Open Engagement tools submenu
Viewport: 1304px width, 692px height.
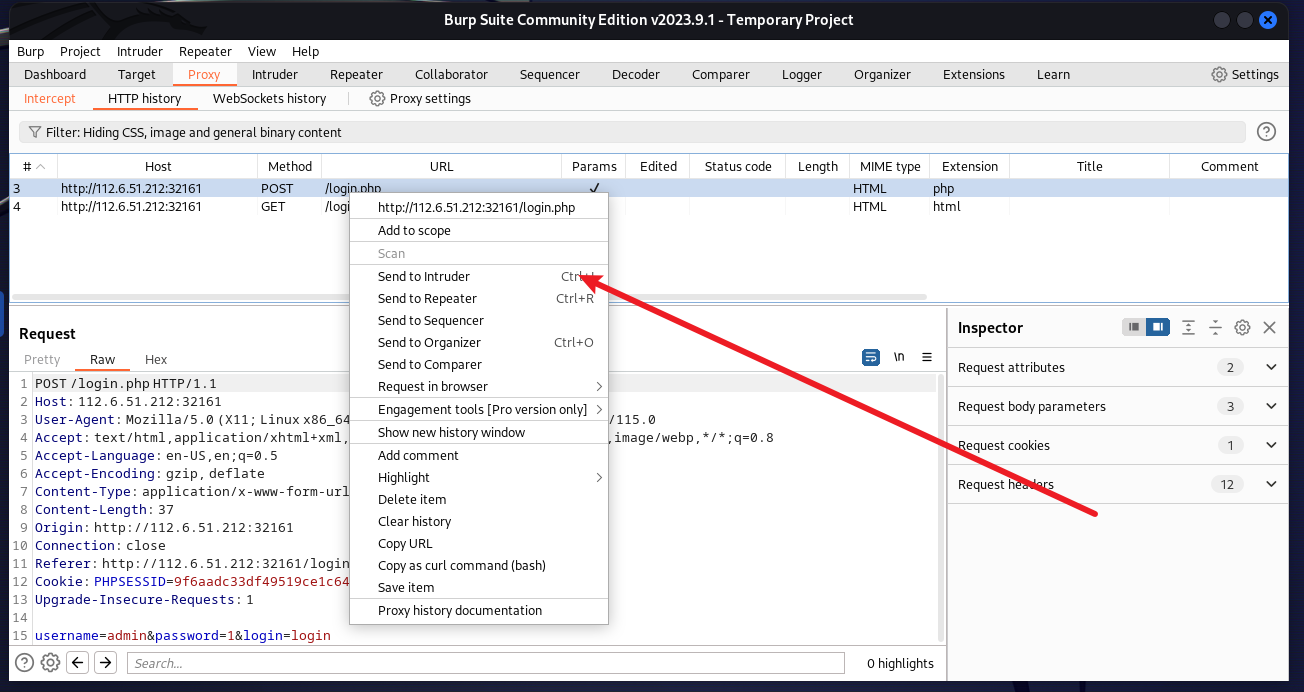479,409
